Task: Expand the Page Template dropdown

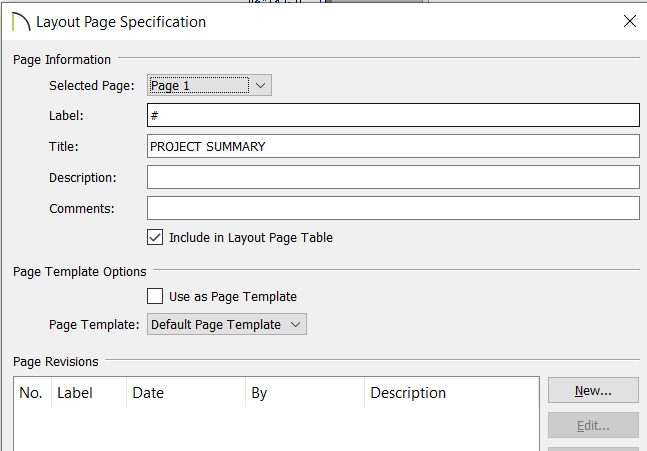Action: [x=227, y=324]
